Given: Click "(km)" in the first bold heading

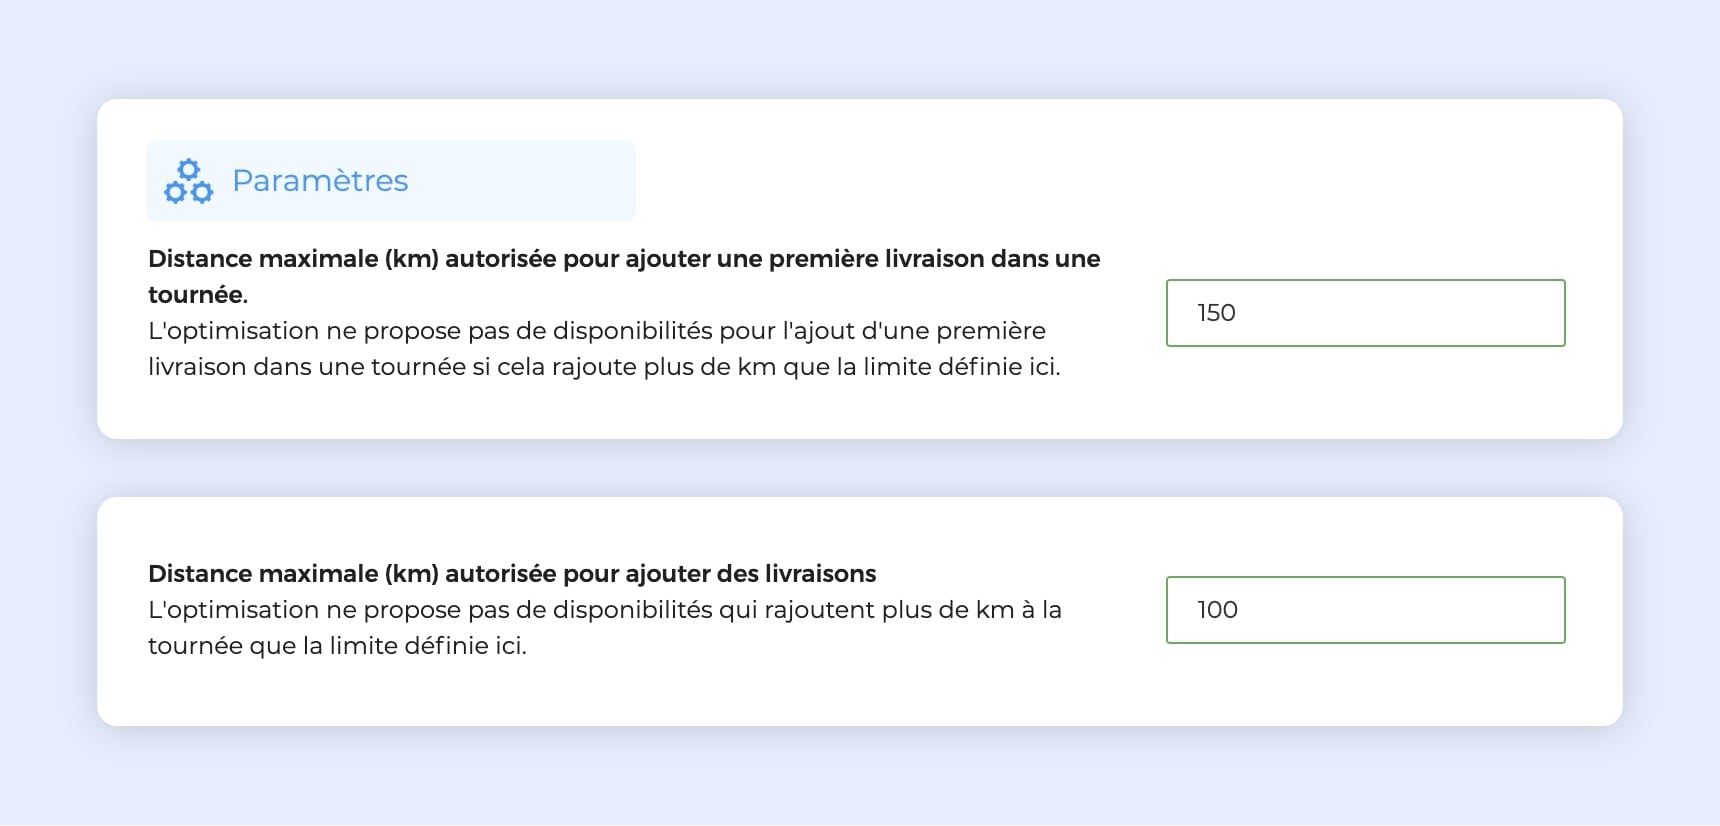Looking at the screenshot, I should click(412, 259).
